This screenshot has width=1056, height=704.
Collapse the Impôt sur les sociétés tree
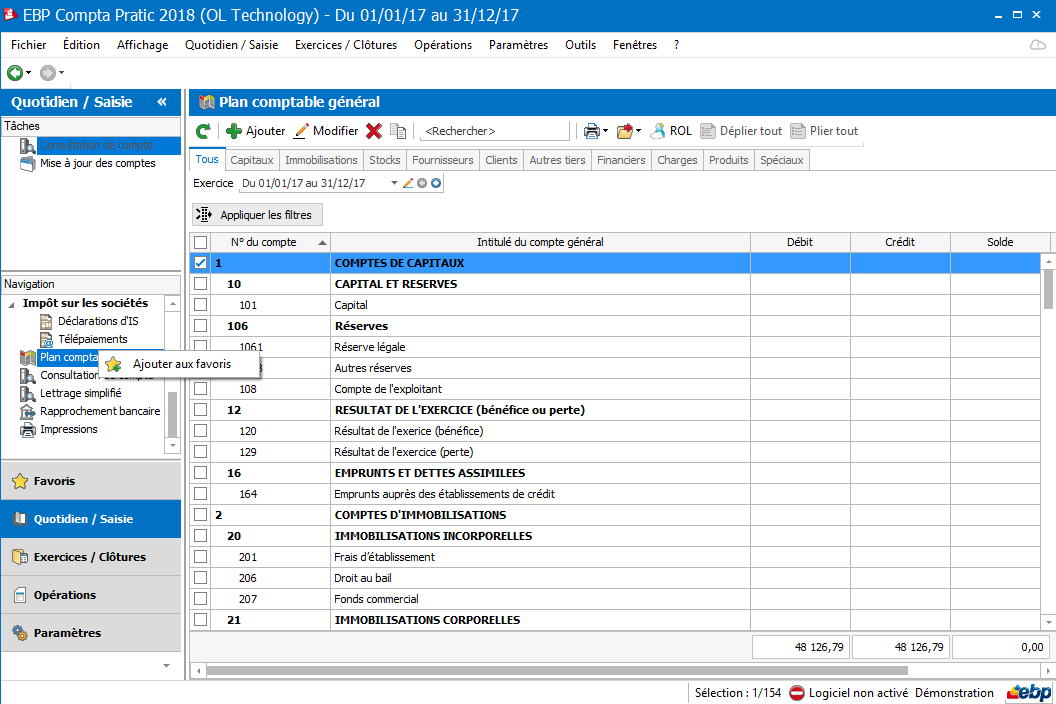coord(10,303)
